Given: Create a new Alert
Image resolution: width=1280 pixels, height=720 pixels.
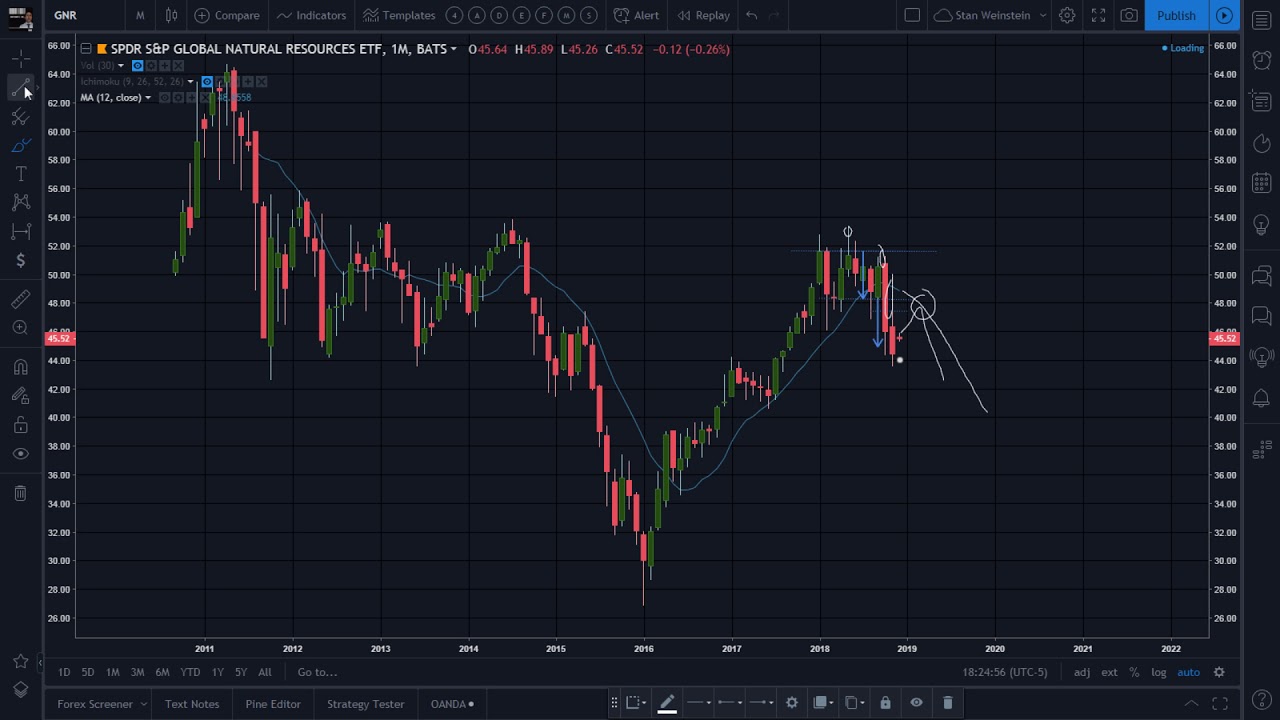Looking at the screenshot, I should 636,15.
